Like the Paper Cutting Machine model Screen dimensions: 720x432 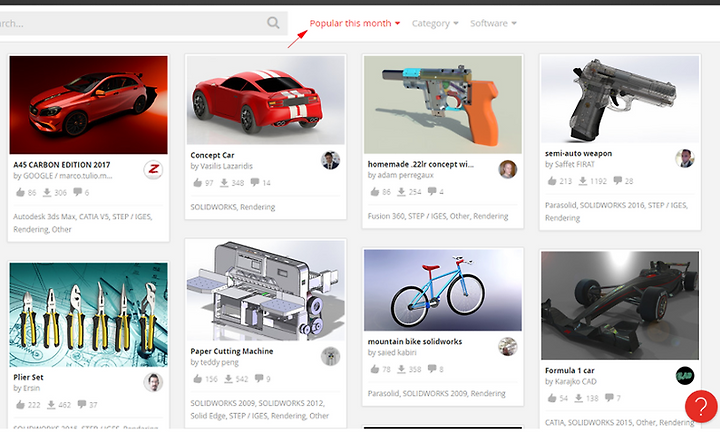pos(197,379)
